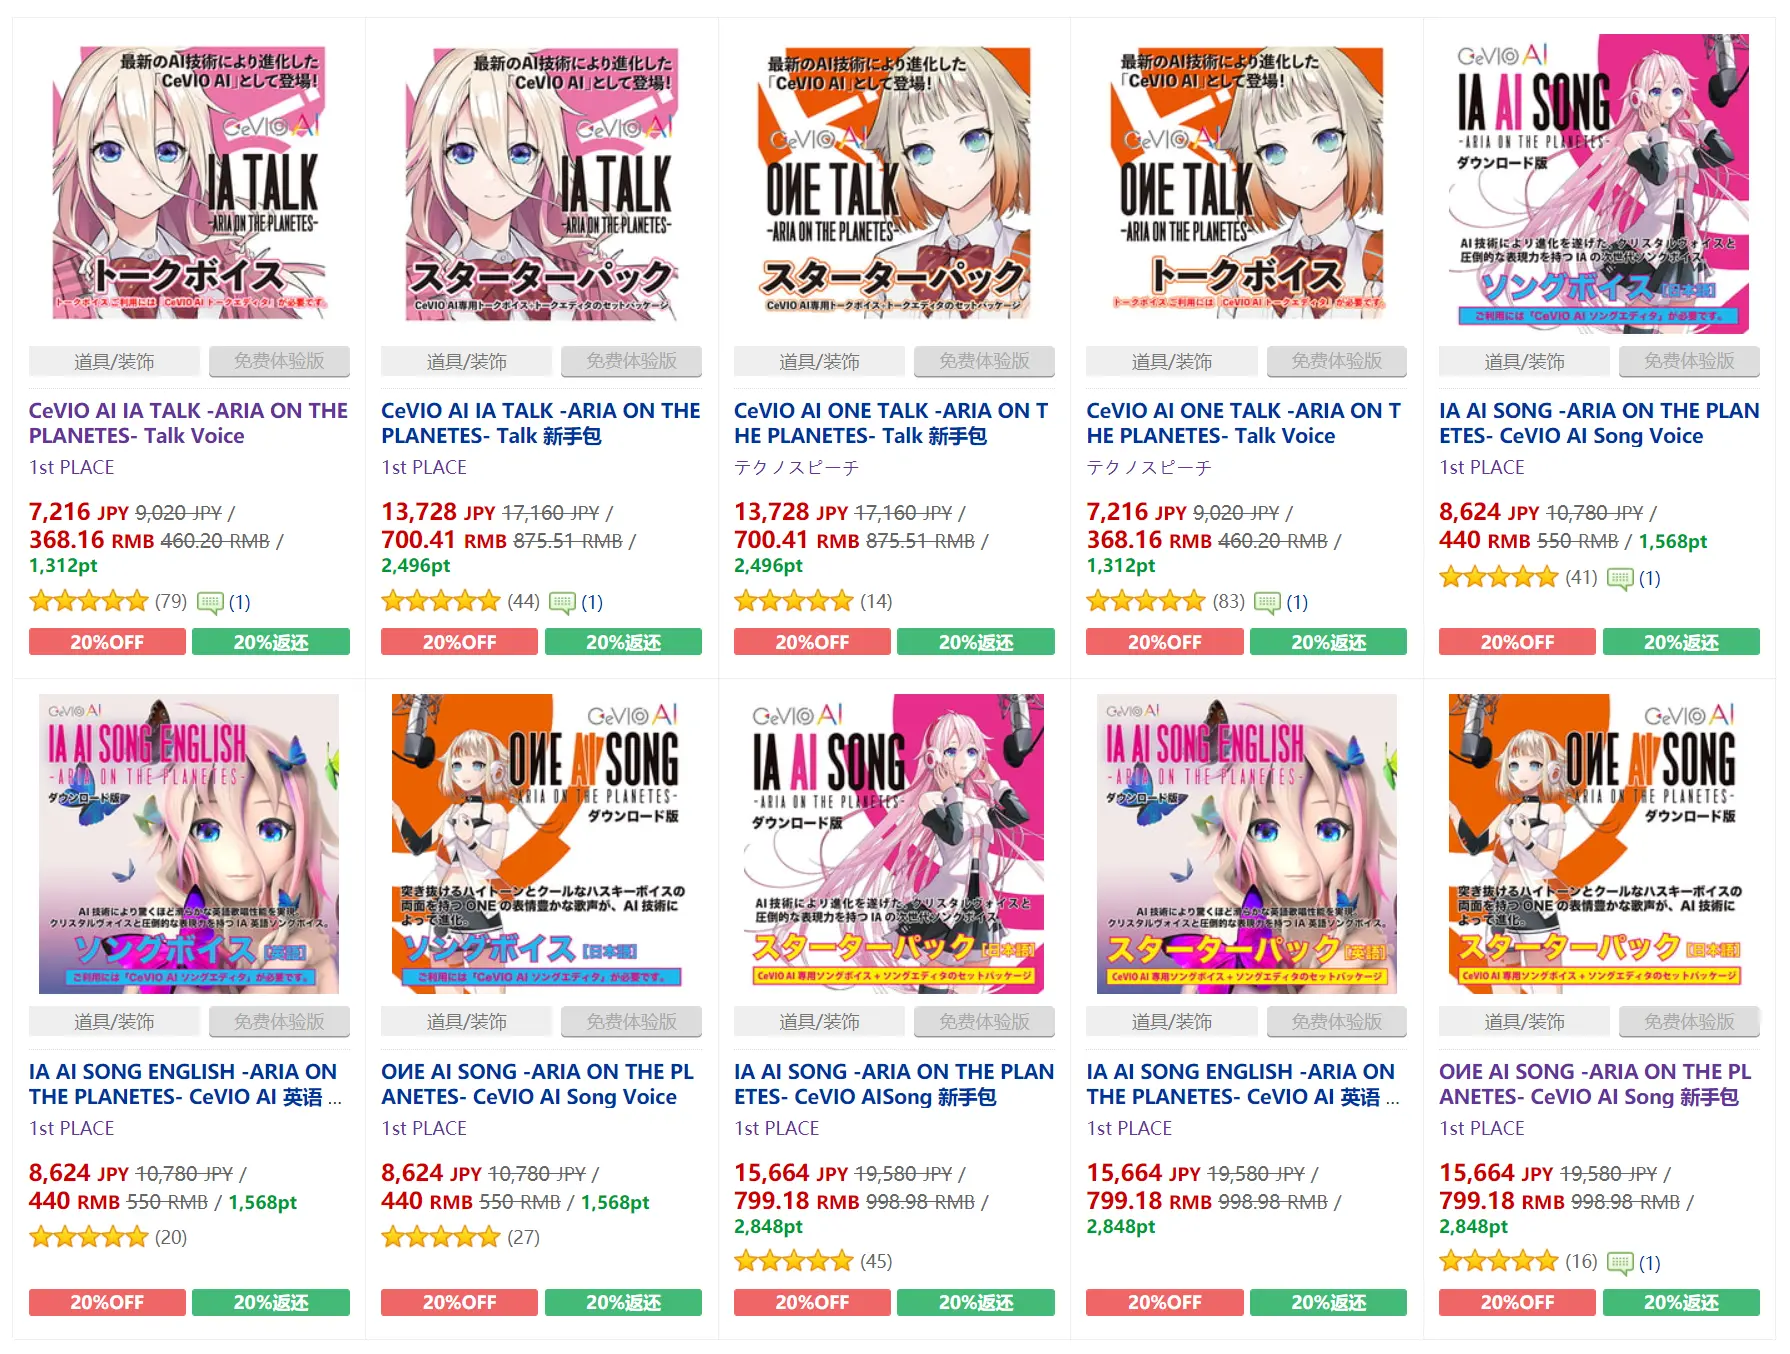Open IA AI SONG -ARIA ON THE PLANETES- Song Voice link
The height and width of the screenshot is (1354, 1790).
tap(1599, 423)
